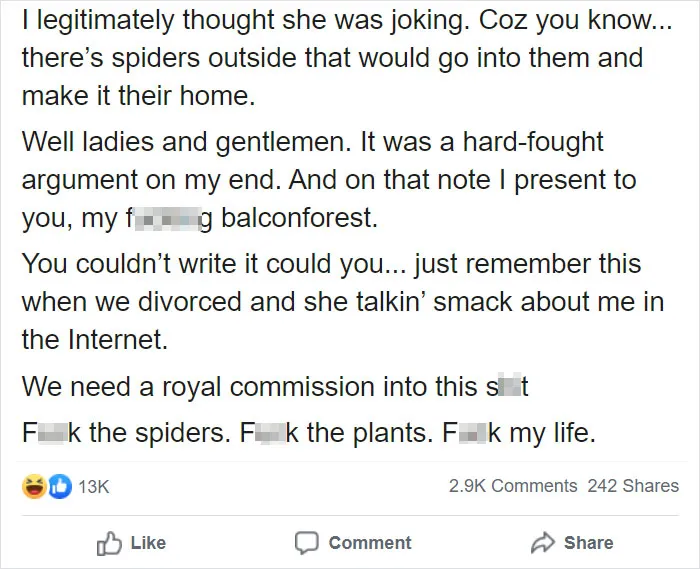700x569 pixels.
Task: Click the Comment text label
Action: point(370,543)
